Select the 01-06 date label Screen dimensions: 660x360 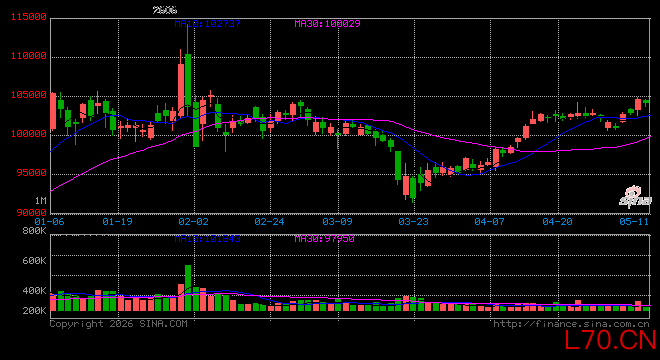[x=49, y=222]
